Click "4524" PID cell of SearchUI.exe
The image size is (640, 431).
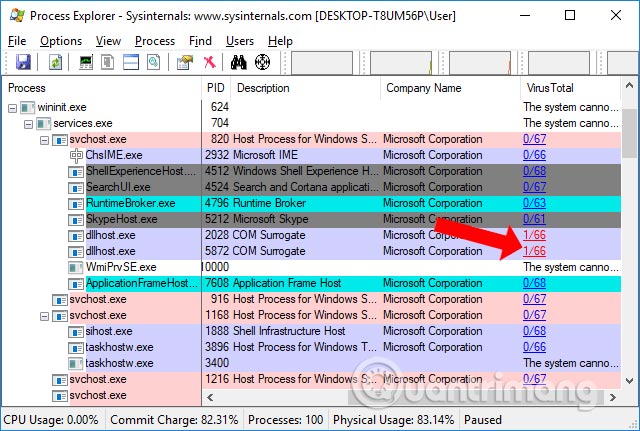[x=218, y=187]
